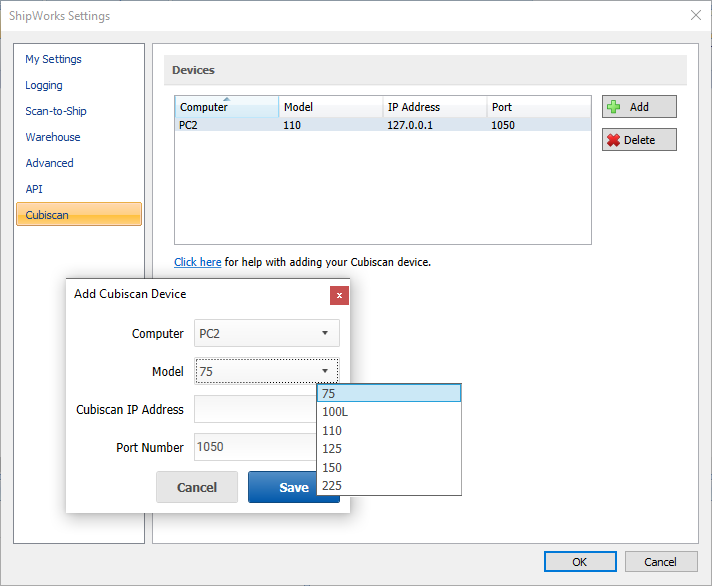Select the Cubiscan settings section
712x586 pixels.
79,214
